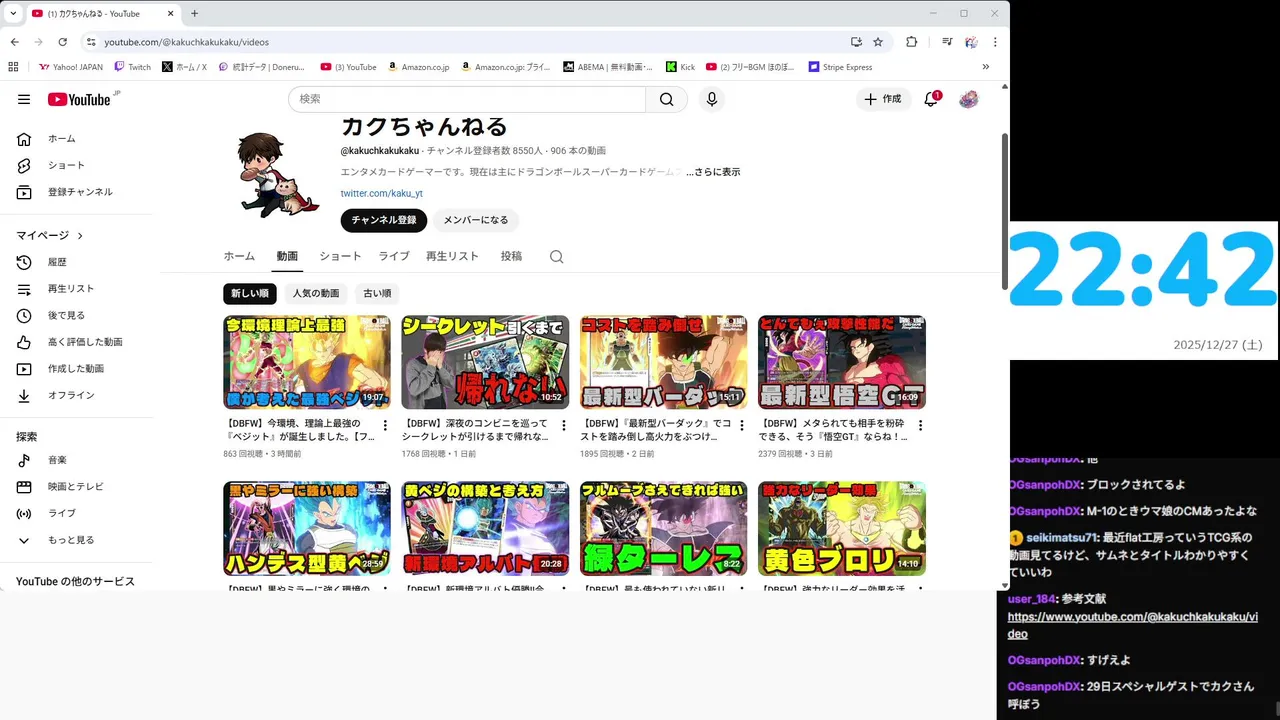Screen dimensions: 1280x720
Task: Click the 作成 create button
Action: [x=883, y=99]
